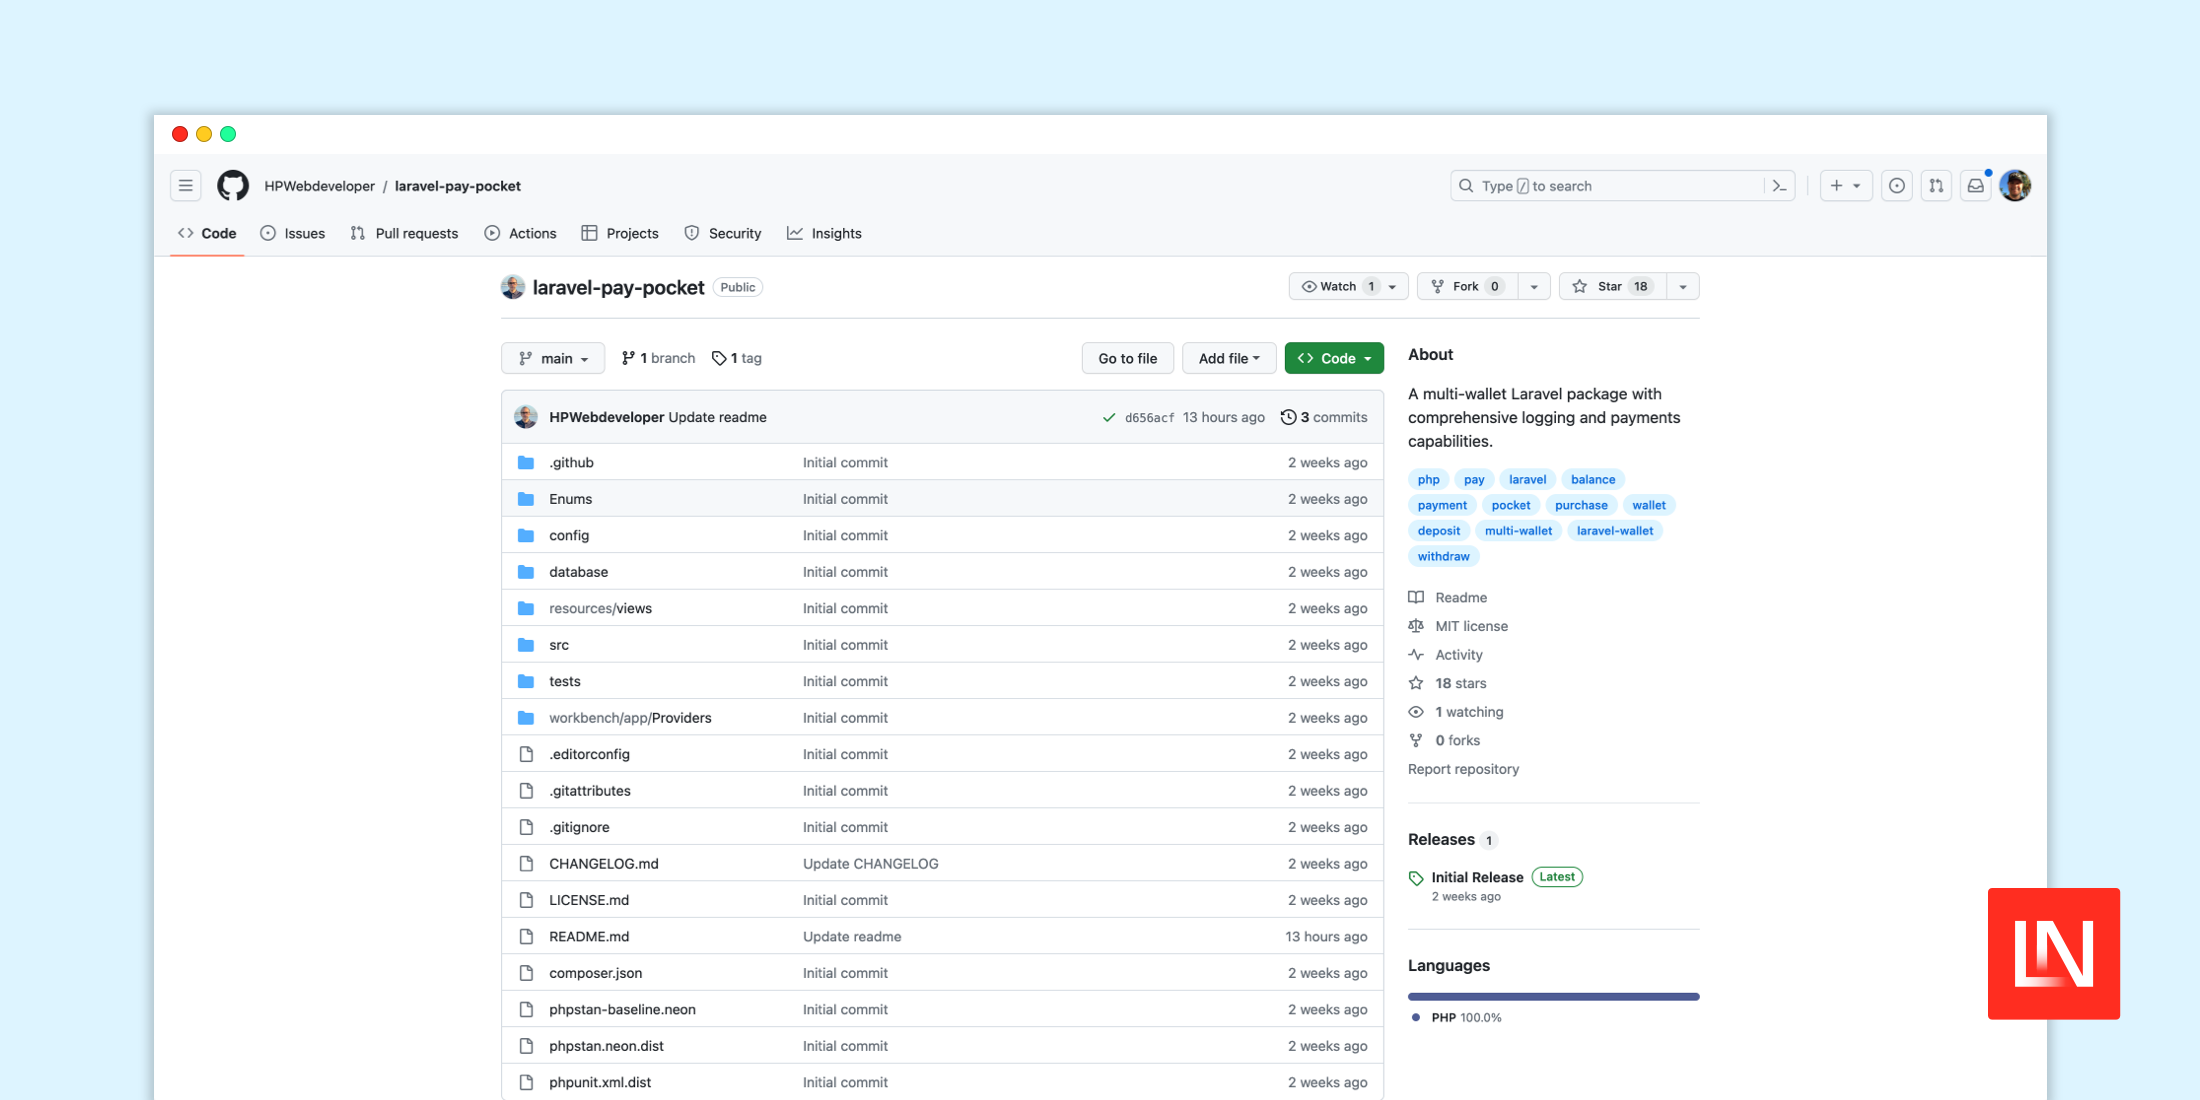Screen dimensions: 2200x1100
Task: Open the Insights tab
Action: pyautogui.click(x=824, y=234)
